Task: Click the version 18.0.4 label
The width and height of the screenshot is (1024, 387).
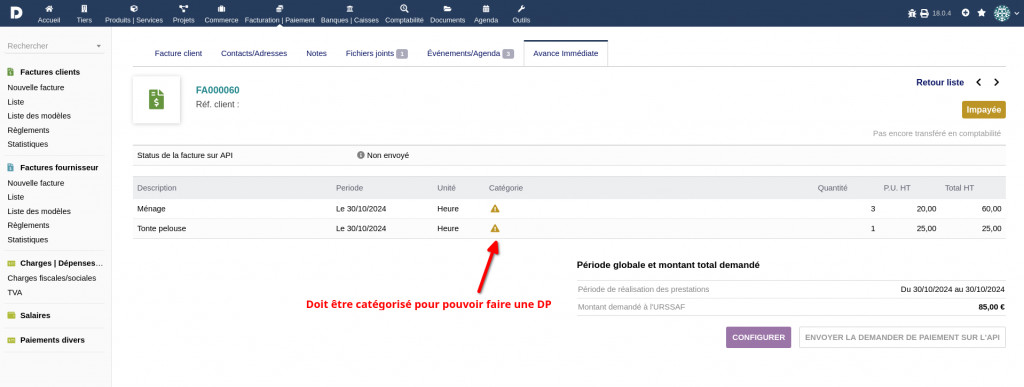Action: (941, 13)
